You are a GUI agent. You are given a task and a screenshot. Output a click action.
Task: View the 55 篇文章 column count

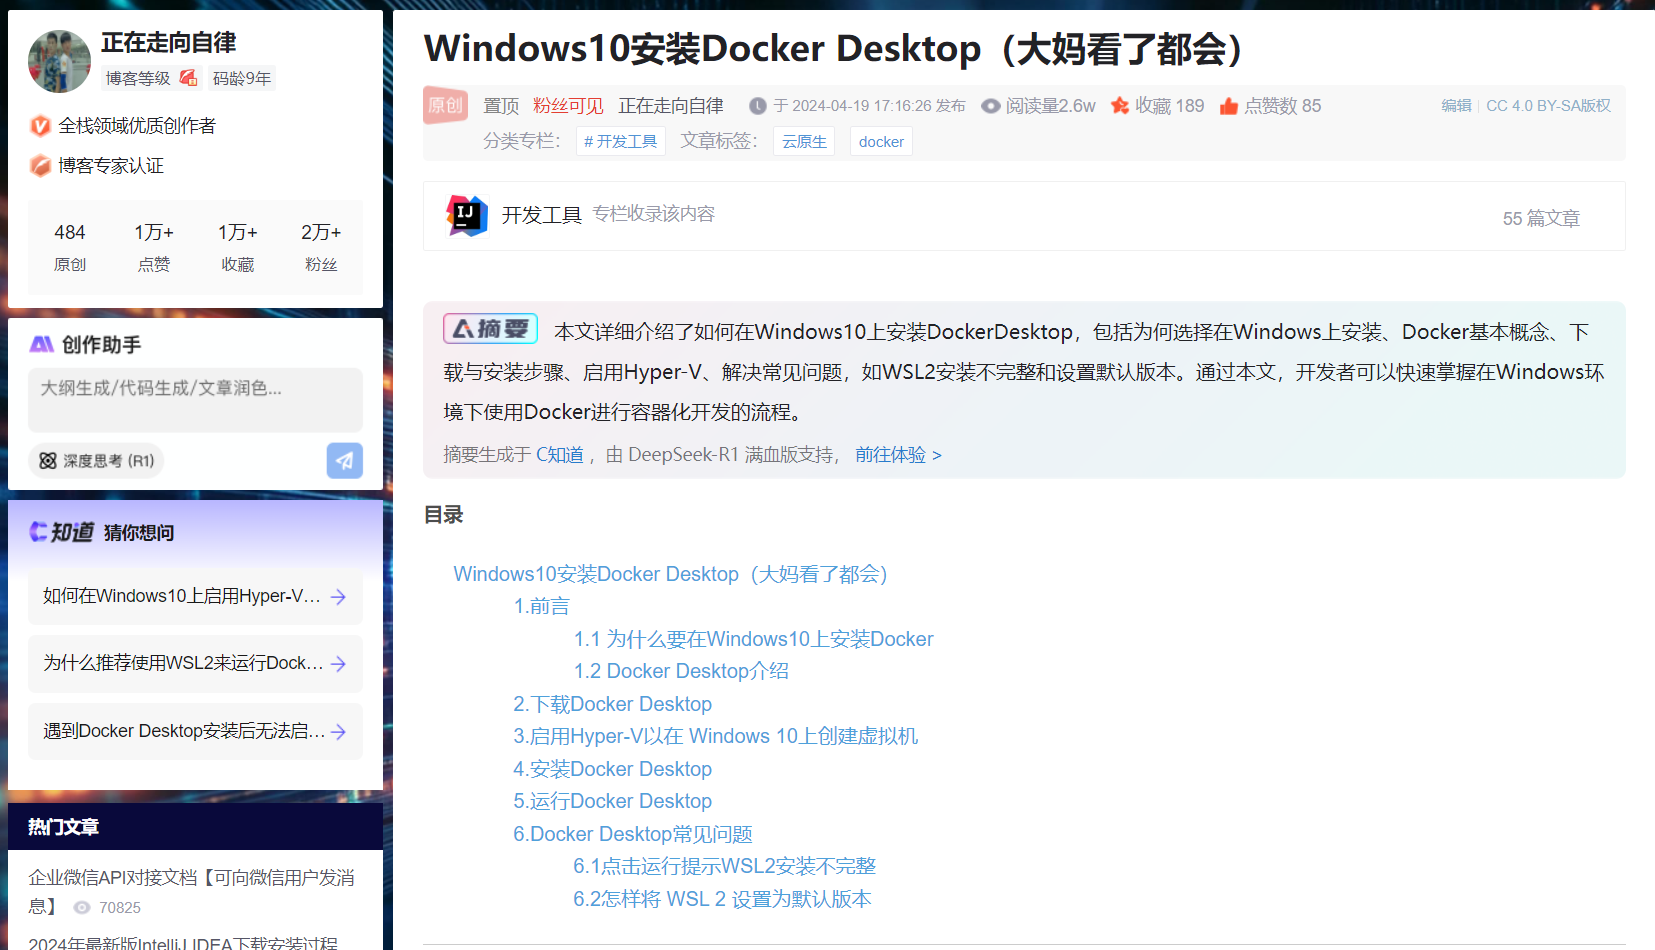click(x=1541, y=218)
